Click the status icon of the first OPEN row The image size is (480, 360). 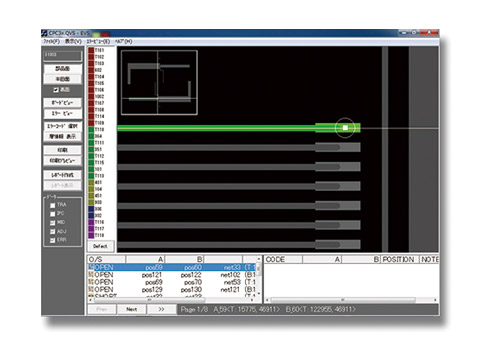[x=91, y=267]
